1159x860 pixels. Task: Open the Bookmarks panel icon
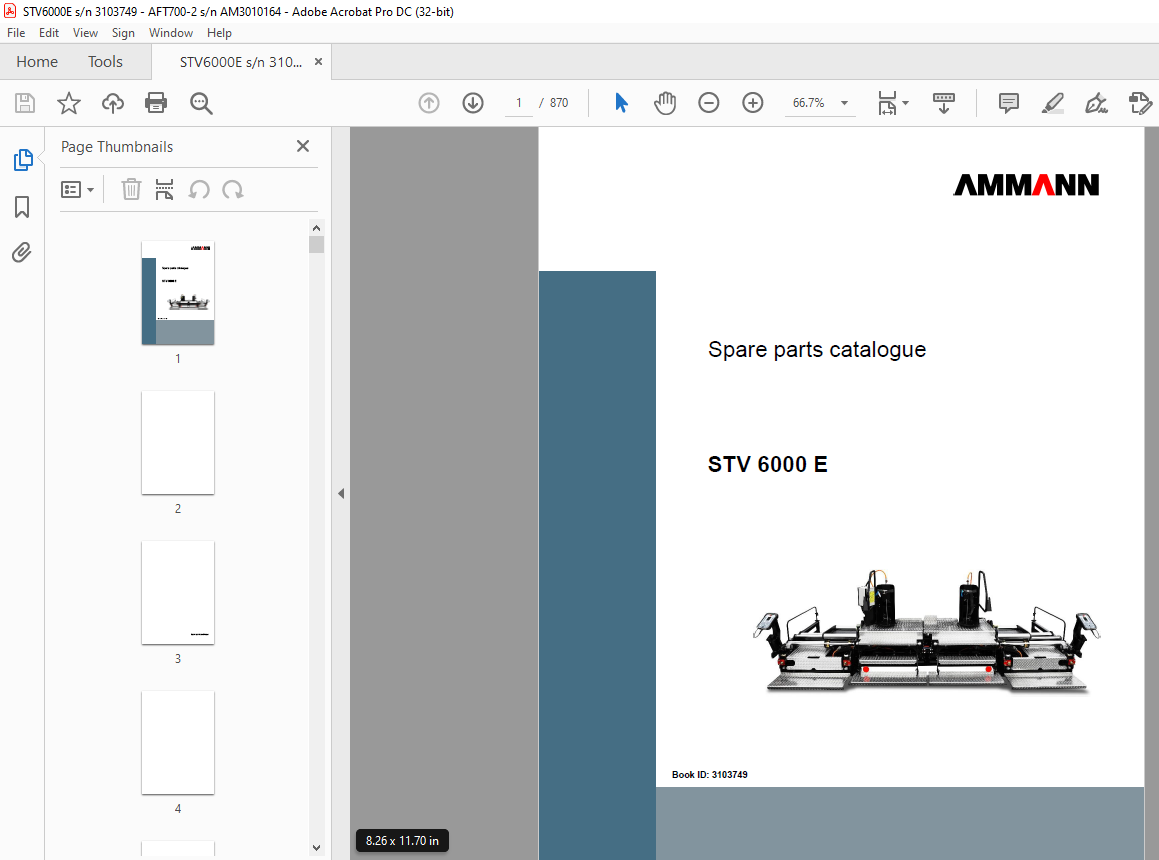[22, 207]
